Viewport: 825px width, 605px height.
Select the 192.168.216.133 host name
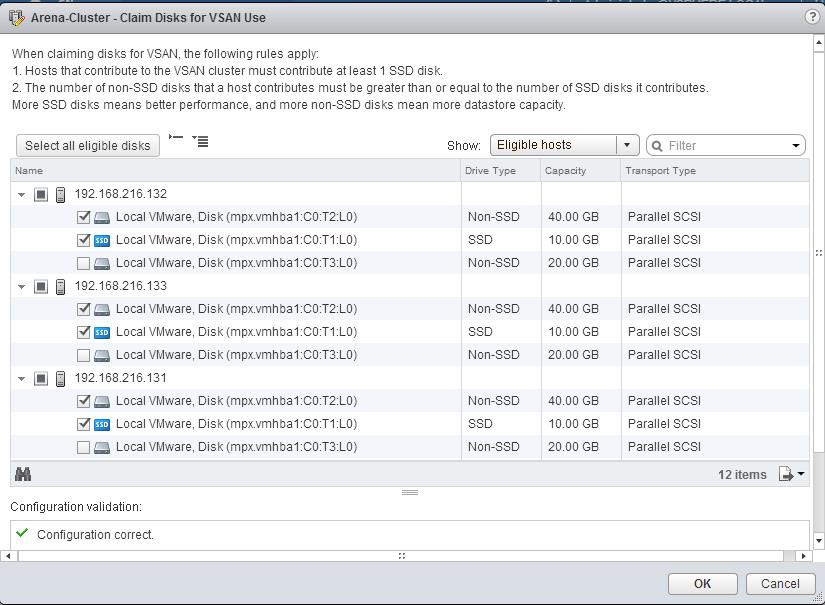120,286
